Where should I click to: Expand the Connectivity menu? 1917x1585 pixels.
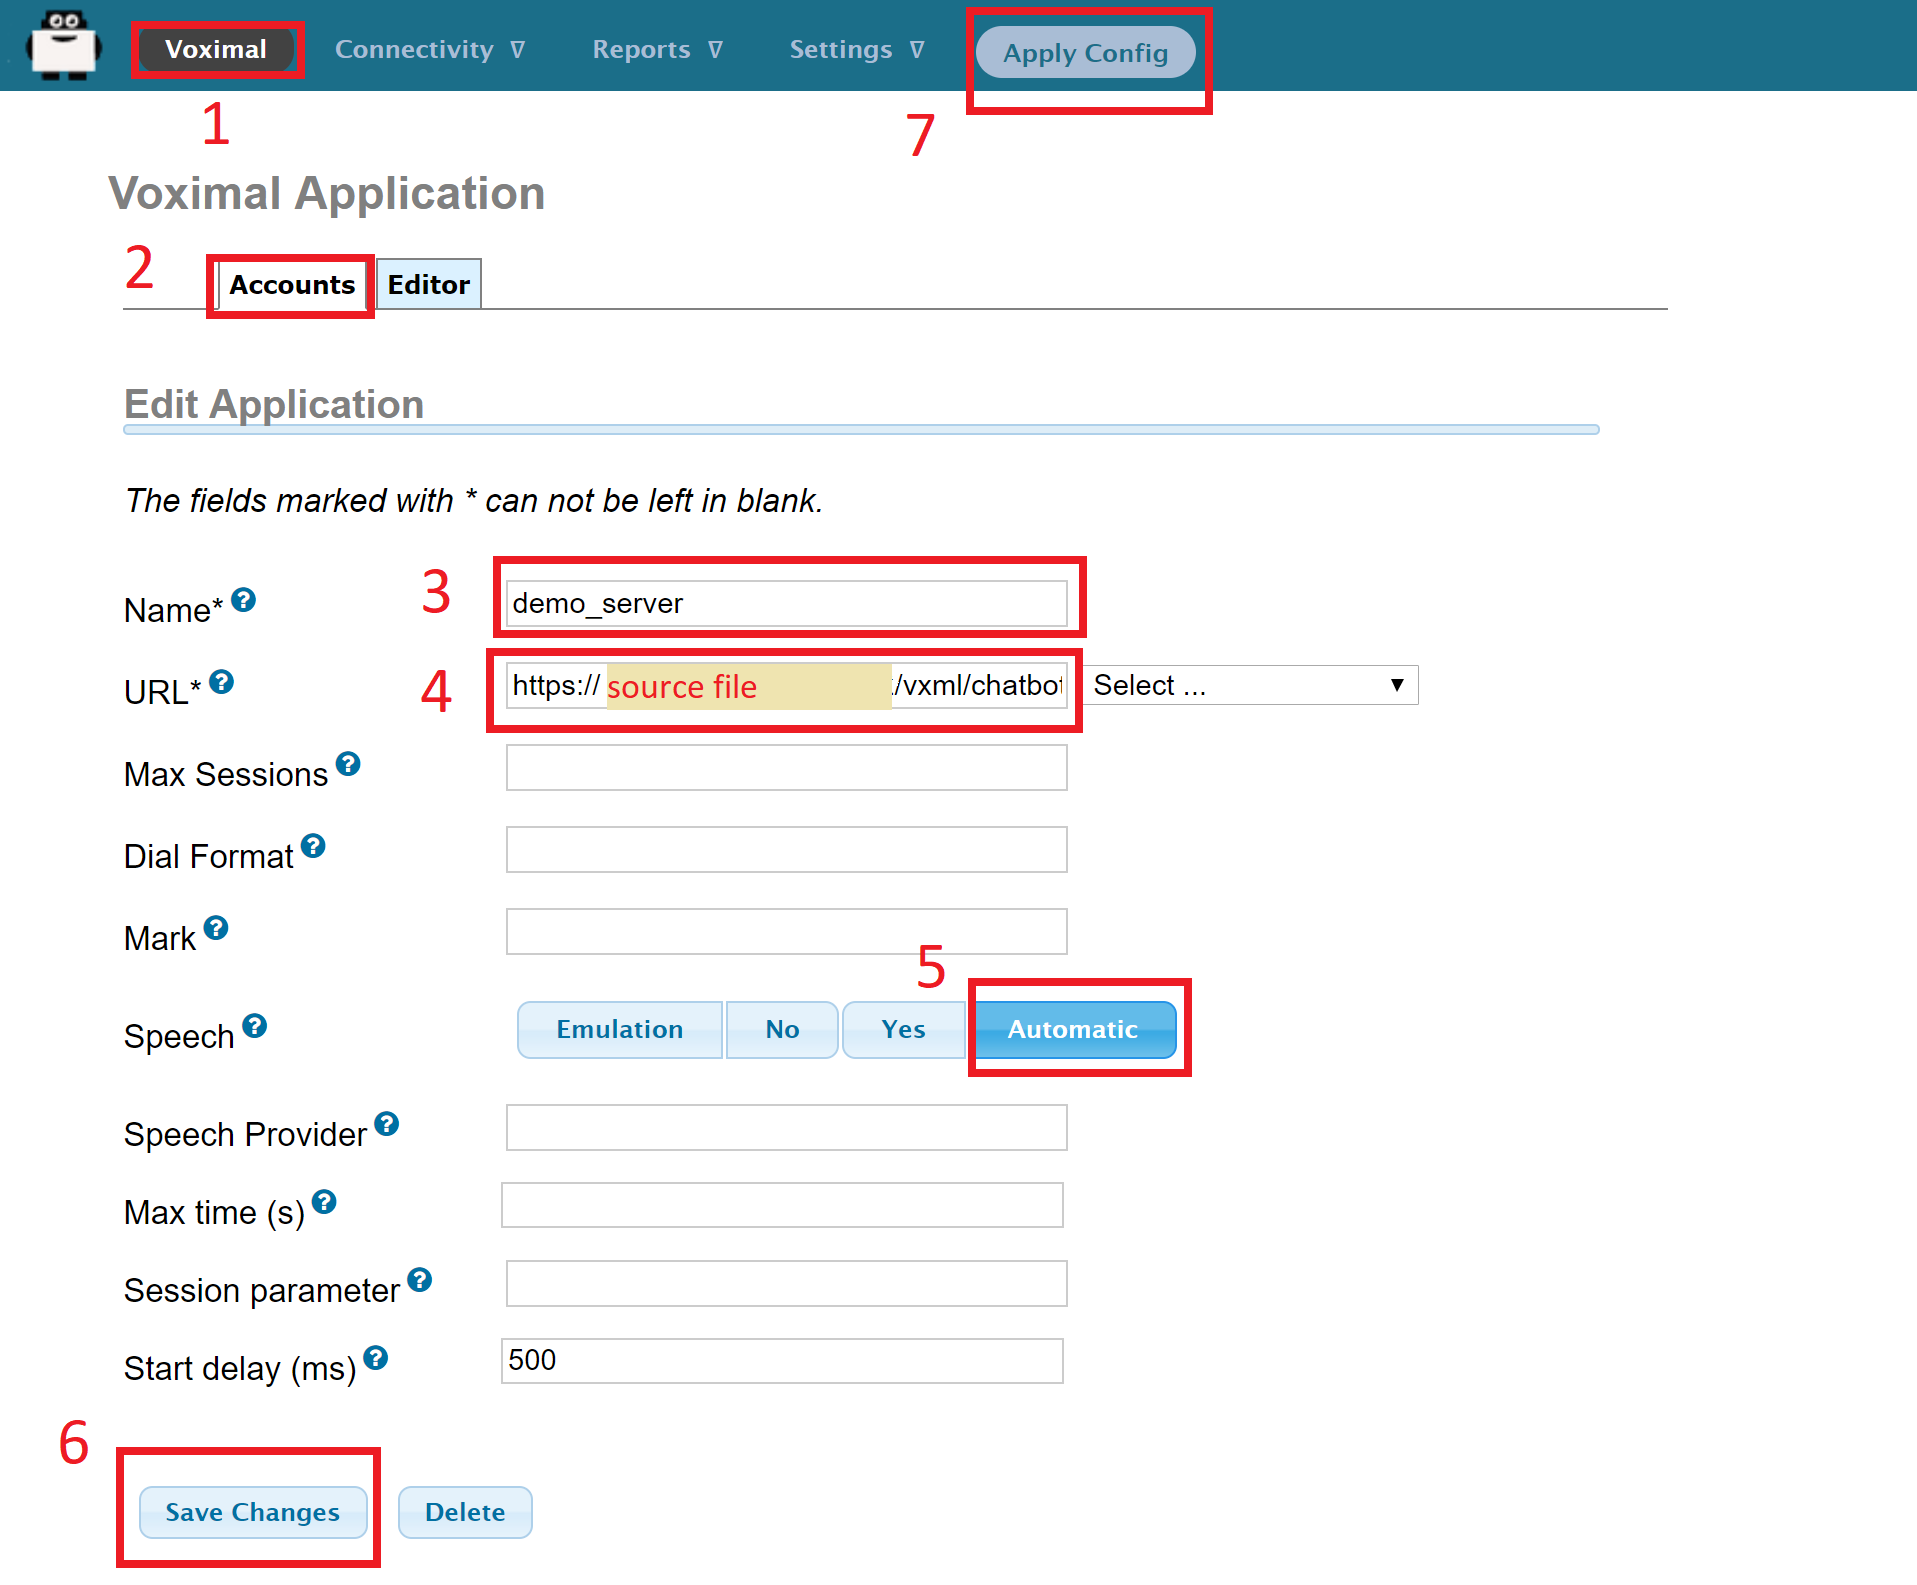(x=429, y=50)
